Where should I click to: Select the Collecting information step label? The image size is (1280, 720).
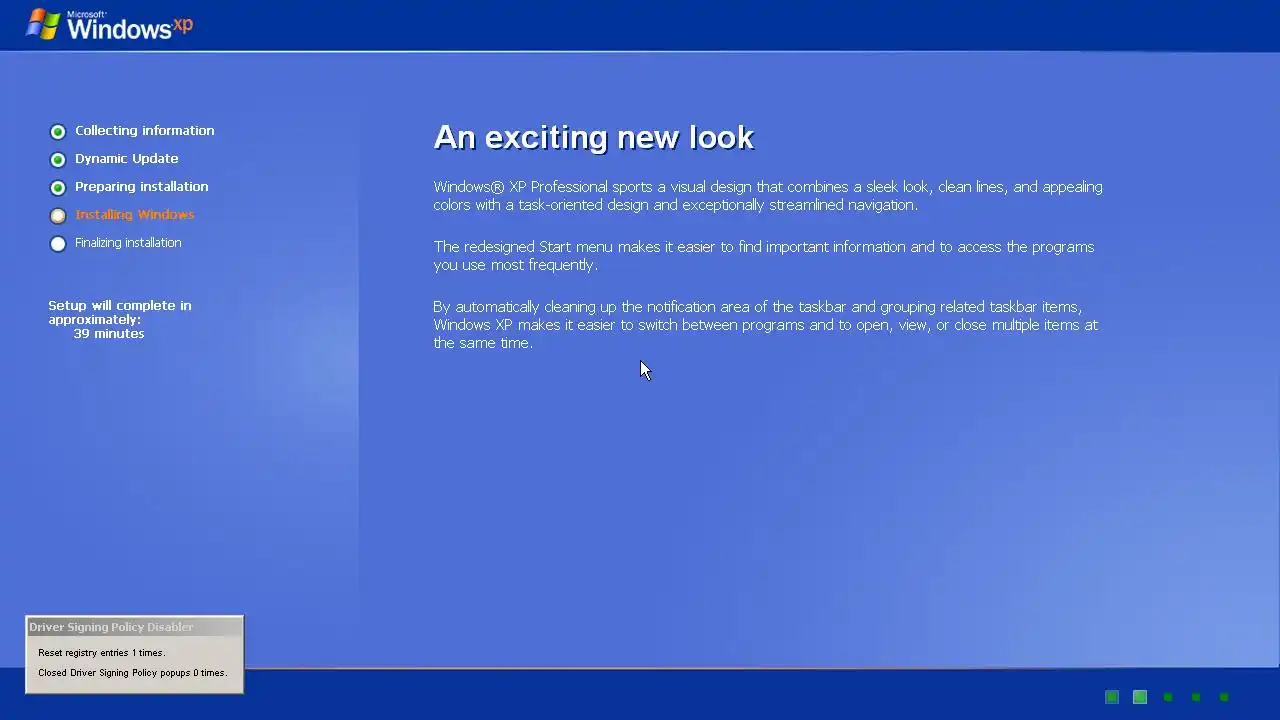tap(144, 131)
